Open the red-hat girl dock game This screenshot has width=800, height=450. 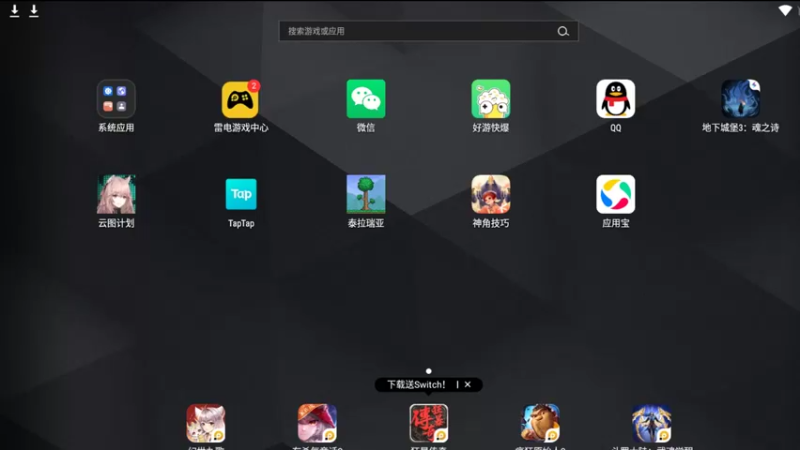(x=317, y=423)
